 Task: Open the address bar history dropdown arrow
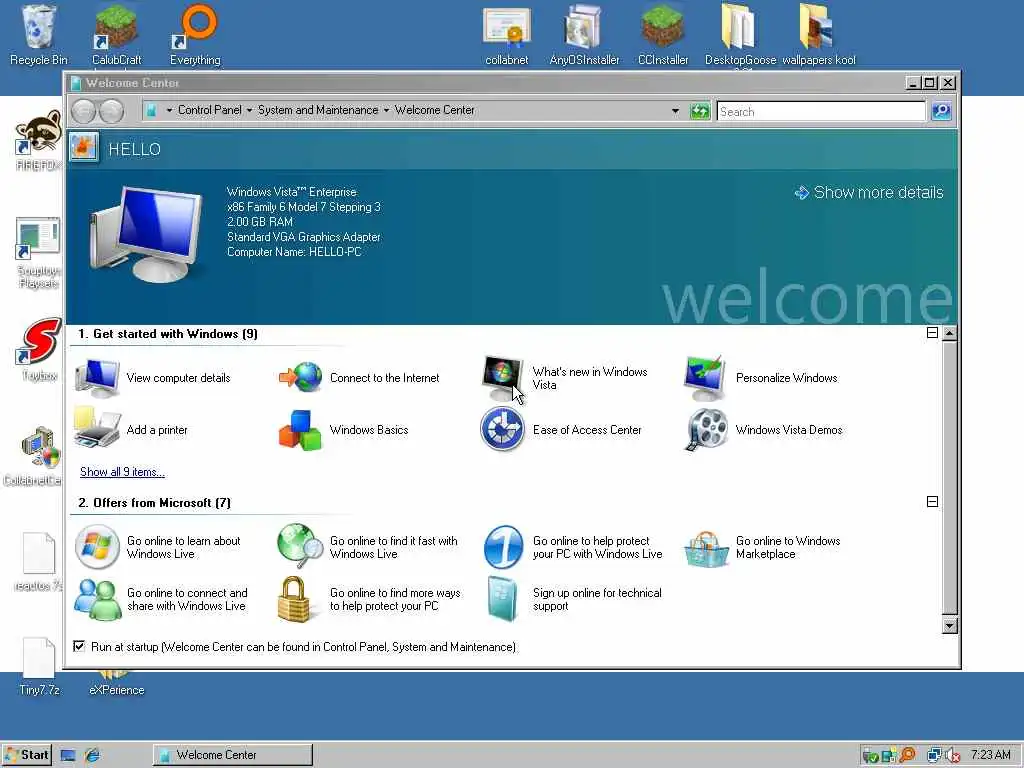(675, 111)
